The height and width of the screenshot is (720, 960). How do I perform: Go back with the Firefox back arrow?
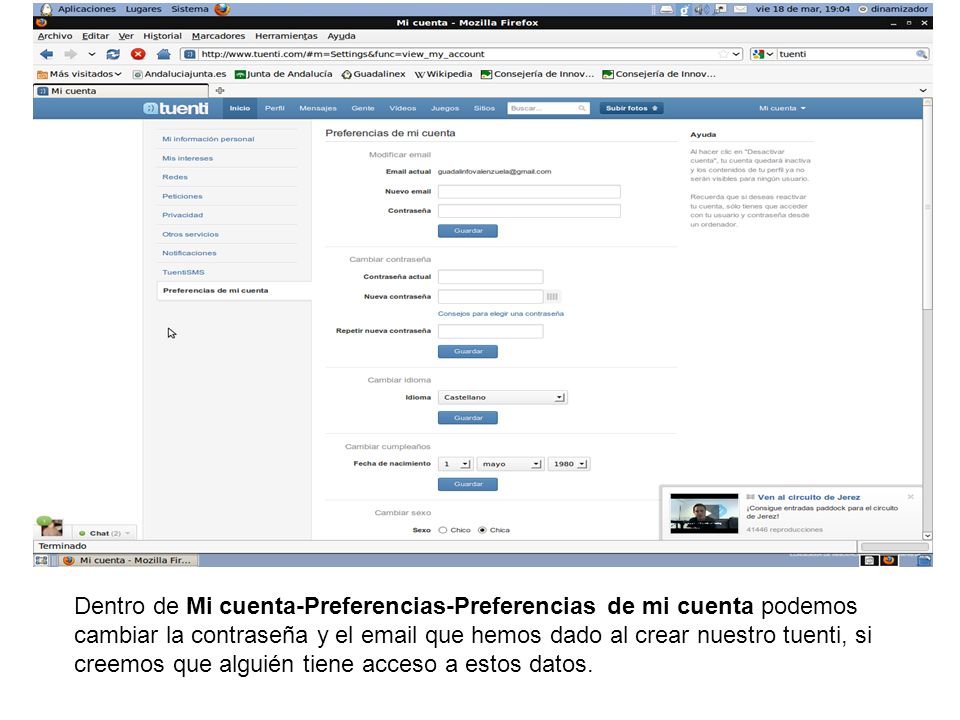pyautogui.click(x=47, y=54)
